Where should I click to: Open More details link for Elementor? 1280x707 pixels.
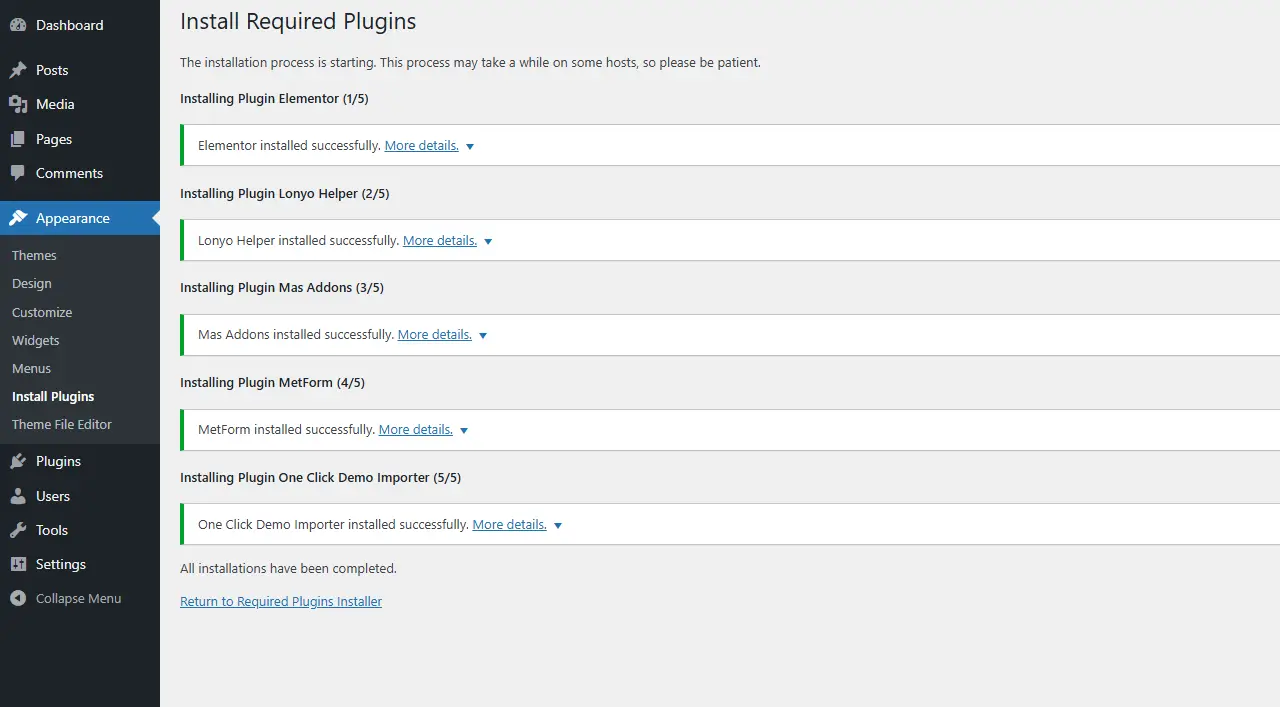(x=422, y=145)
